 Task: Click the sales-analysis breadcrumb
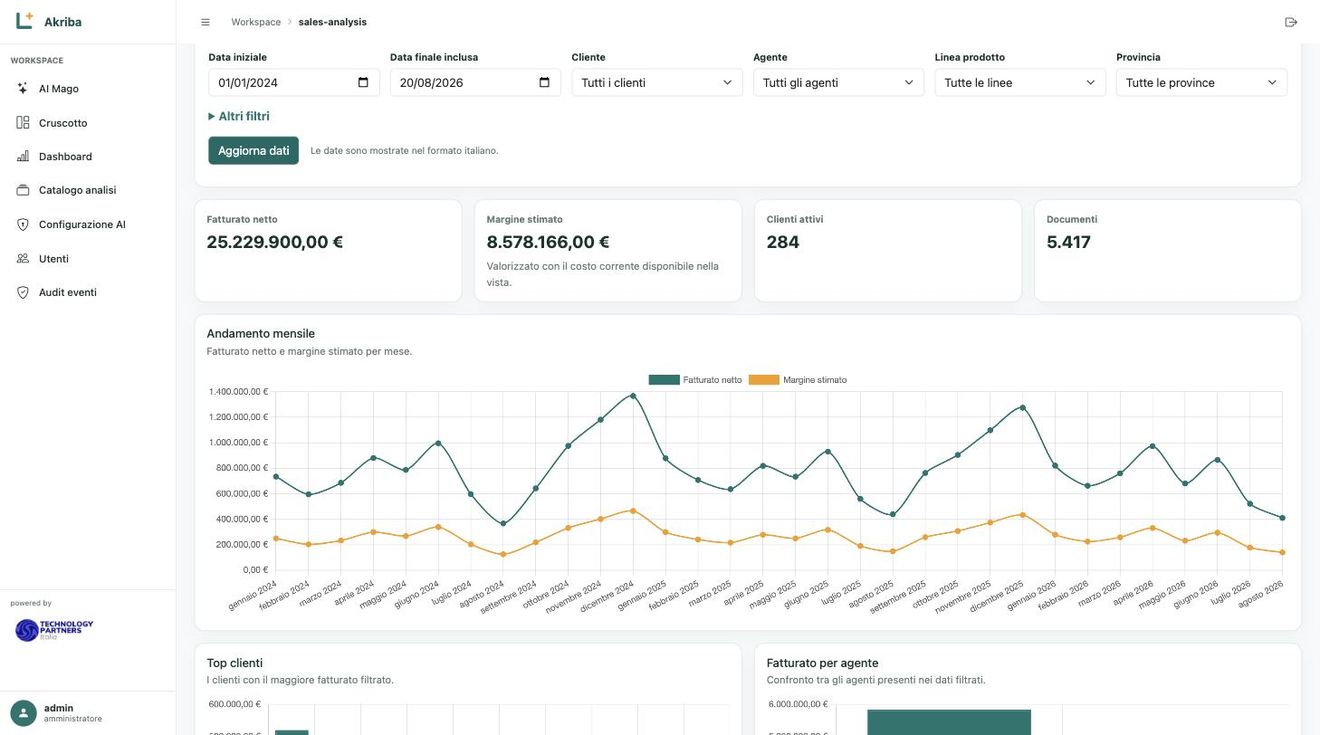[332, 22]
